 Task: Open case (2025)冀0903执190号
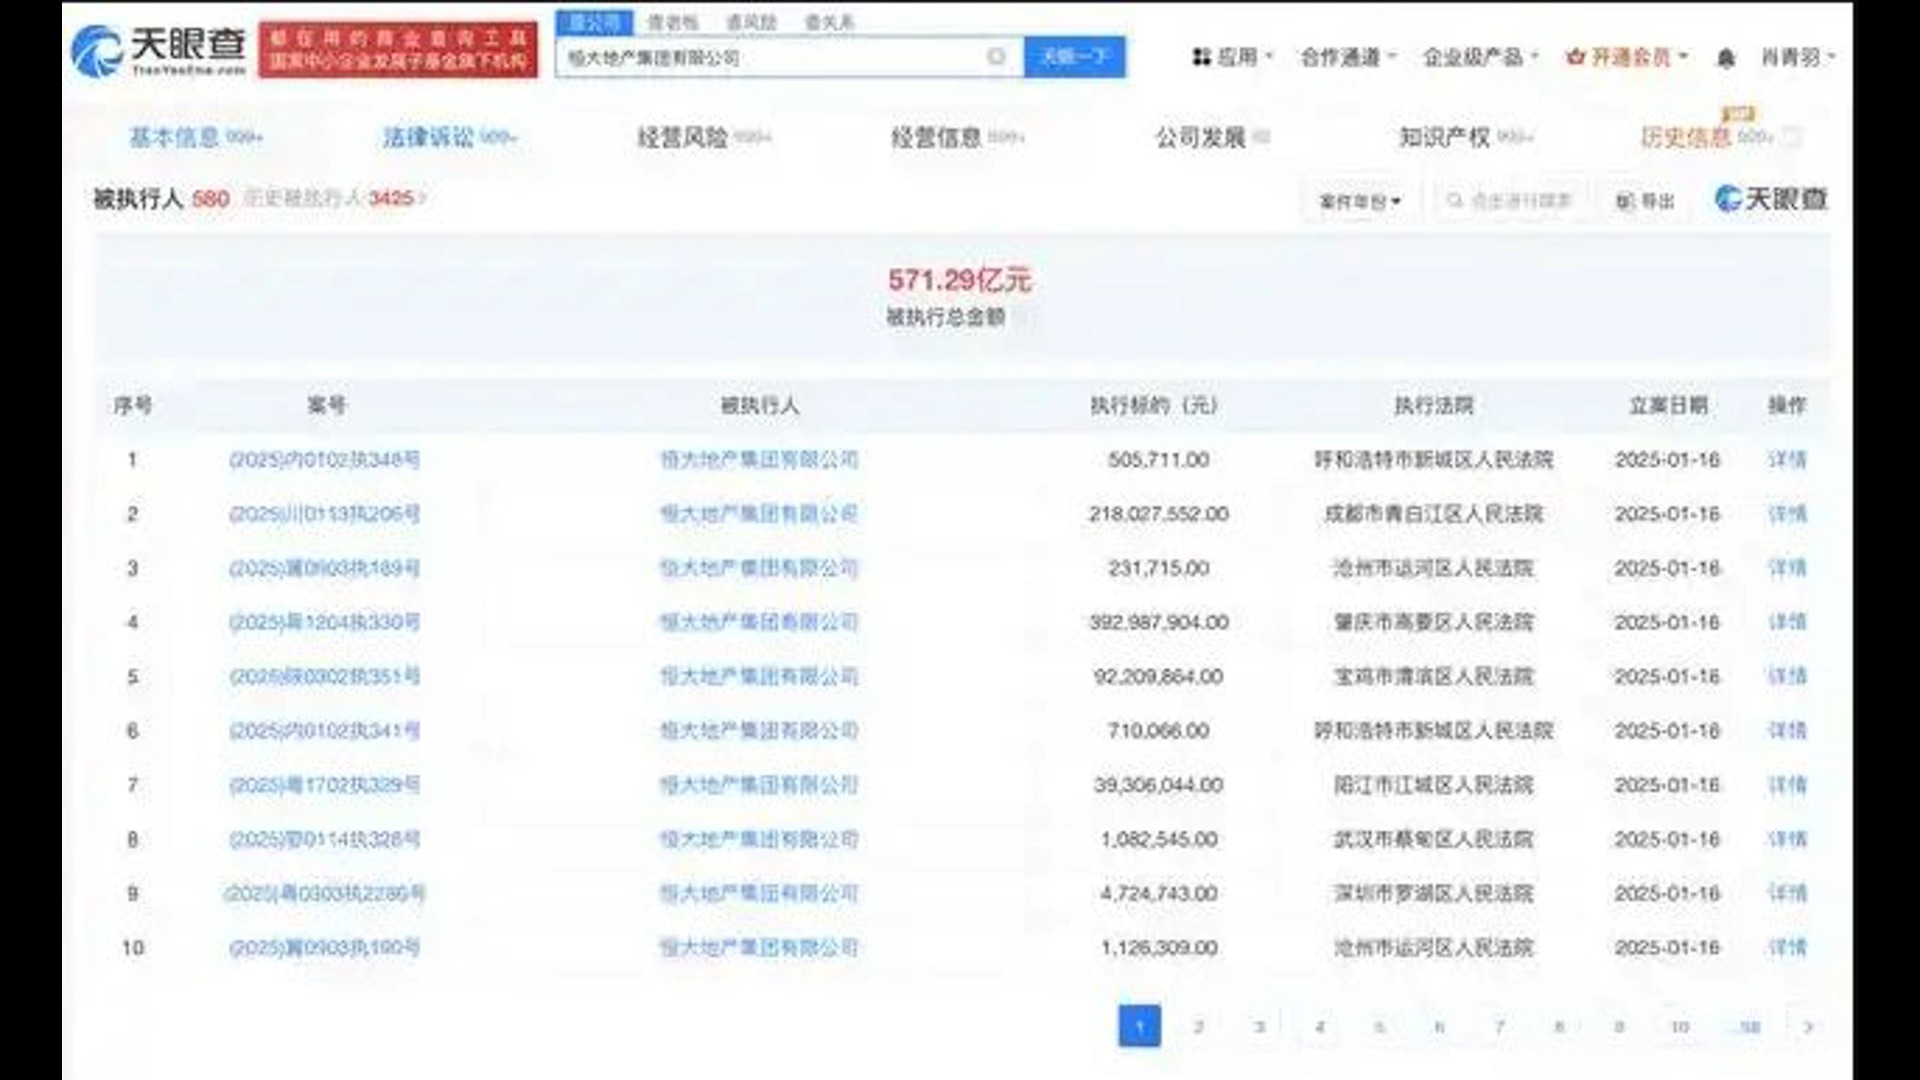point(324,947)
